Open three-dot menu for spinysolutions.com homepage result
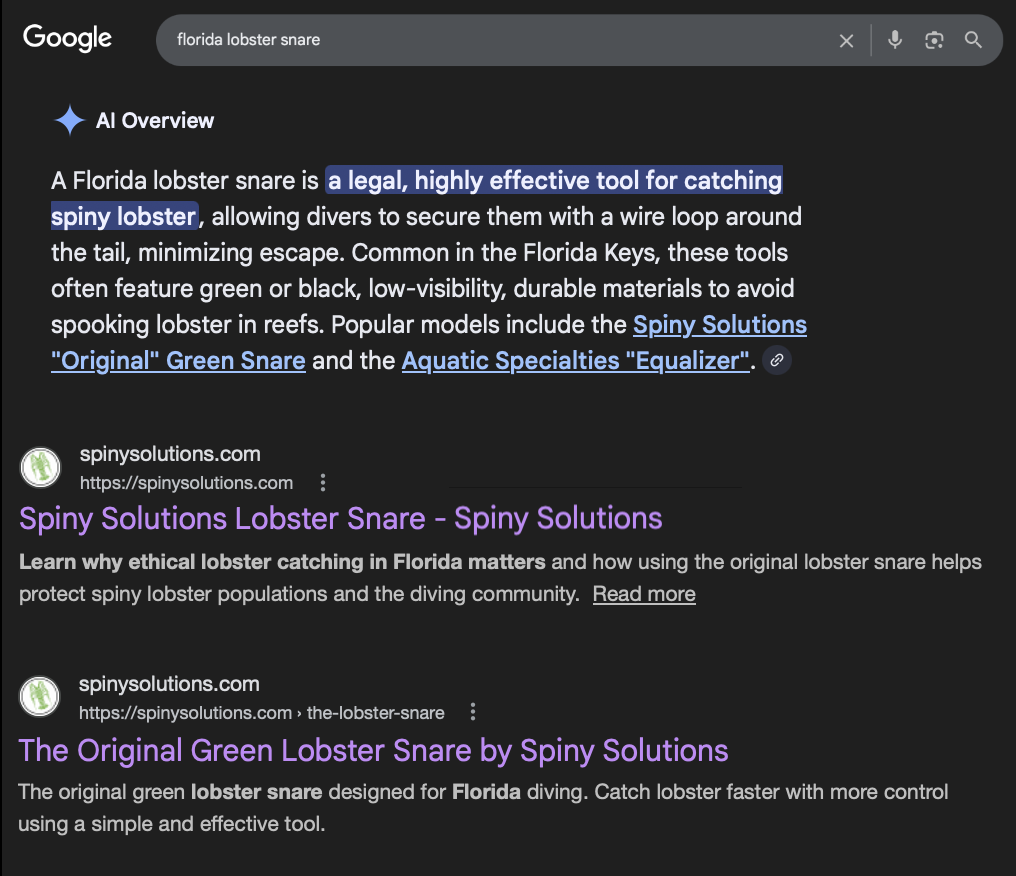The height and width of the screenshot is (876, 1016). (x=322, y=483)
